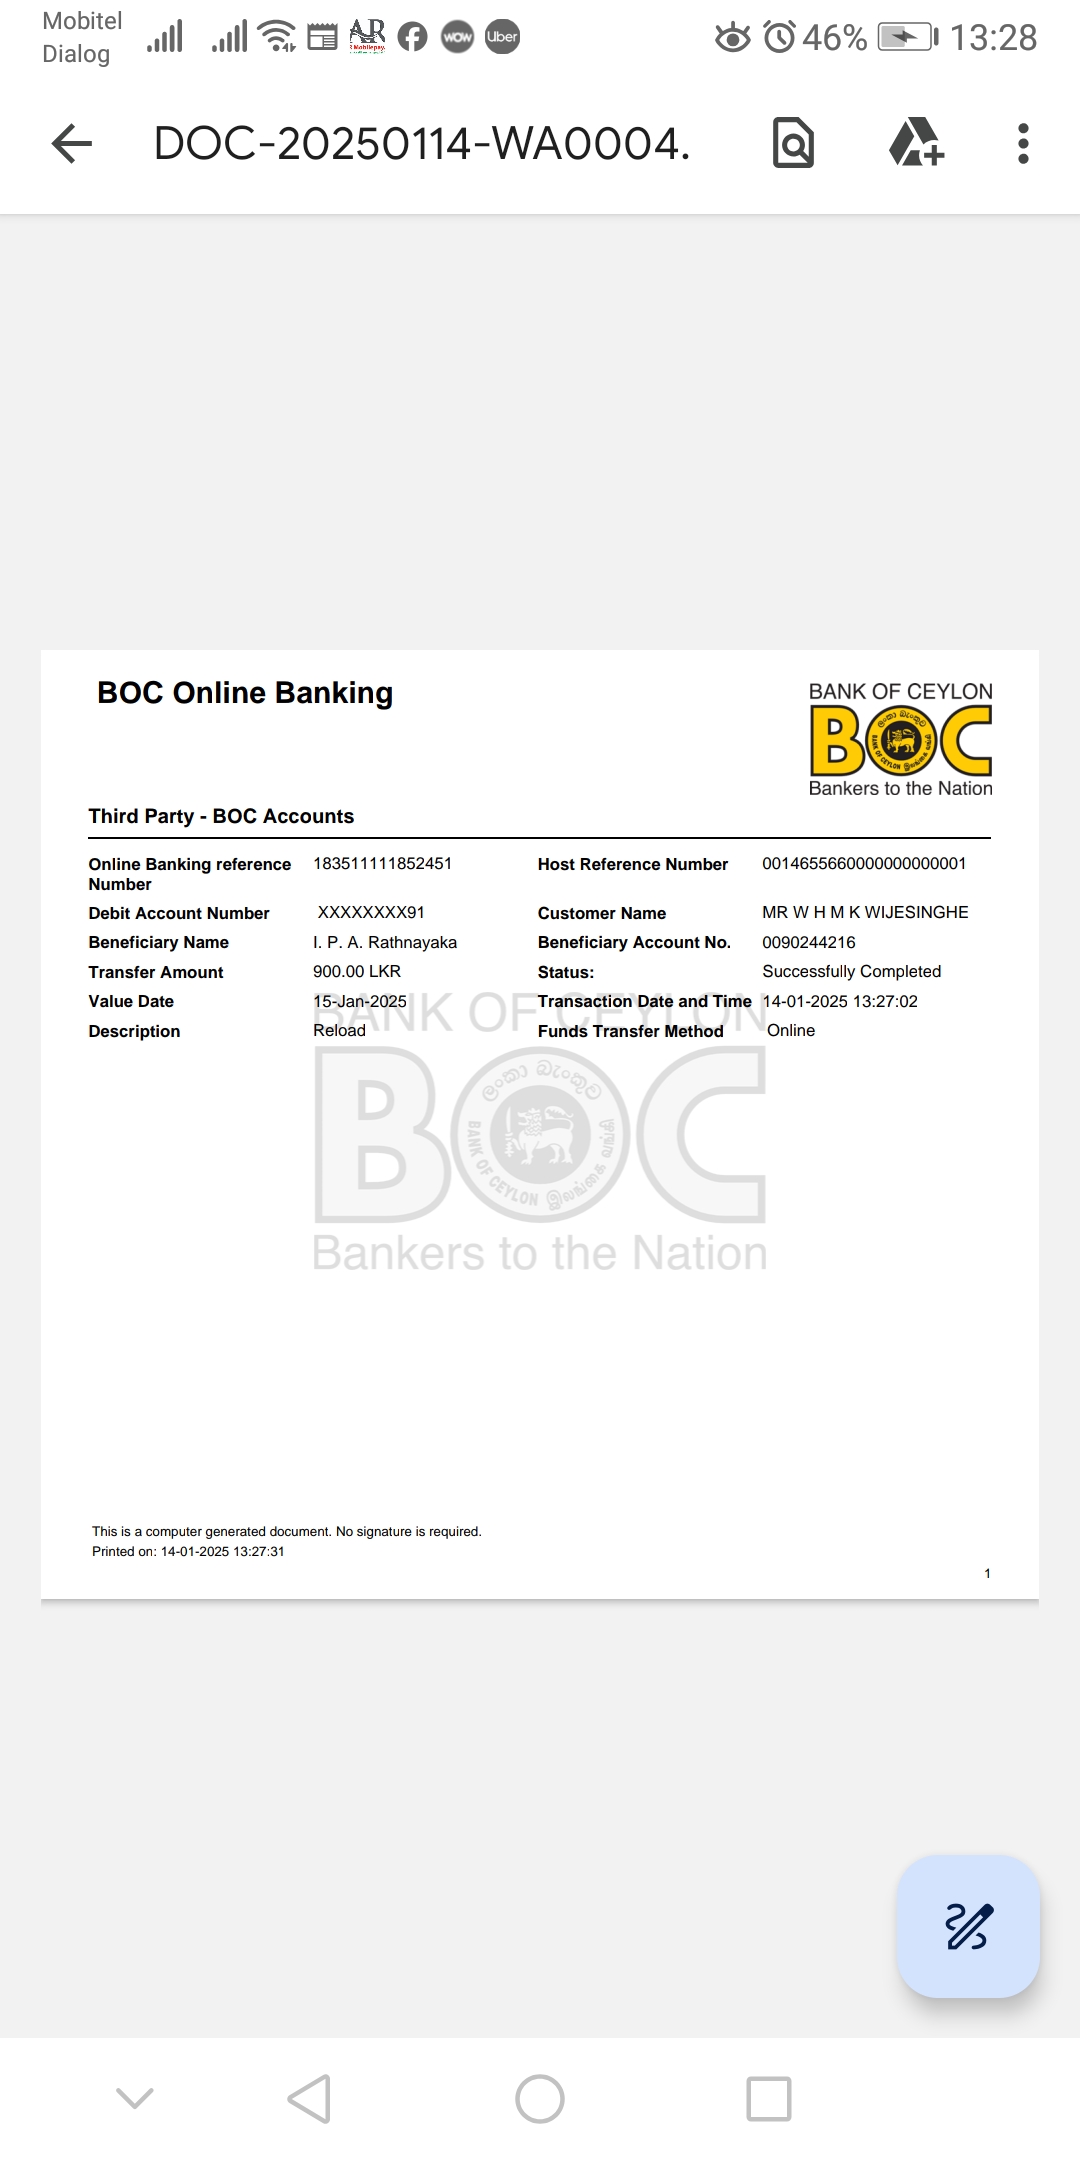Open recent apps with square button
1080x2160 pixels.
tap(769, 2098)
